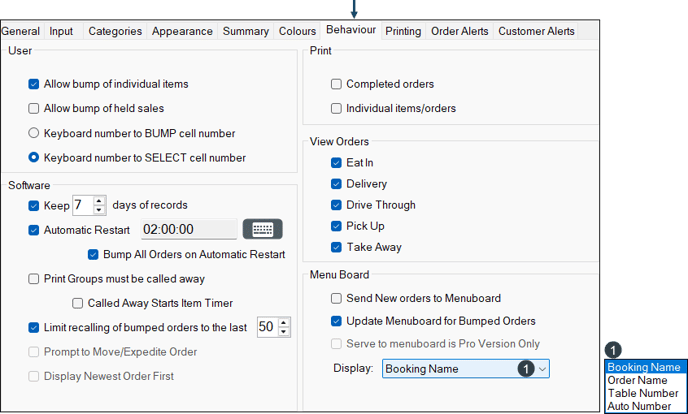Click the days of records number field
Image resolution: width=688 pixels, height=414 pixels.
pyautogui.click(x=82, y=205)
